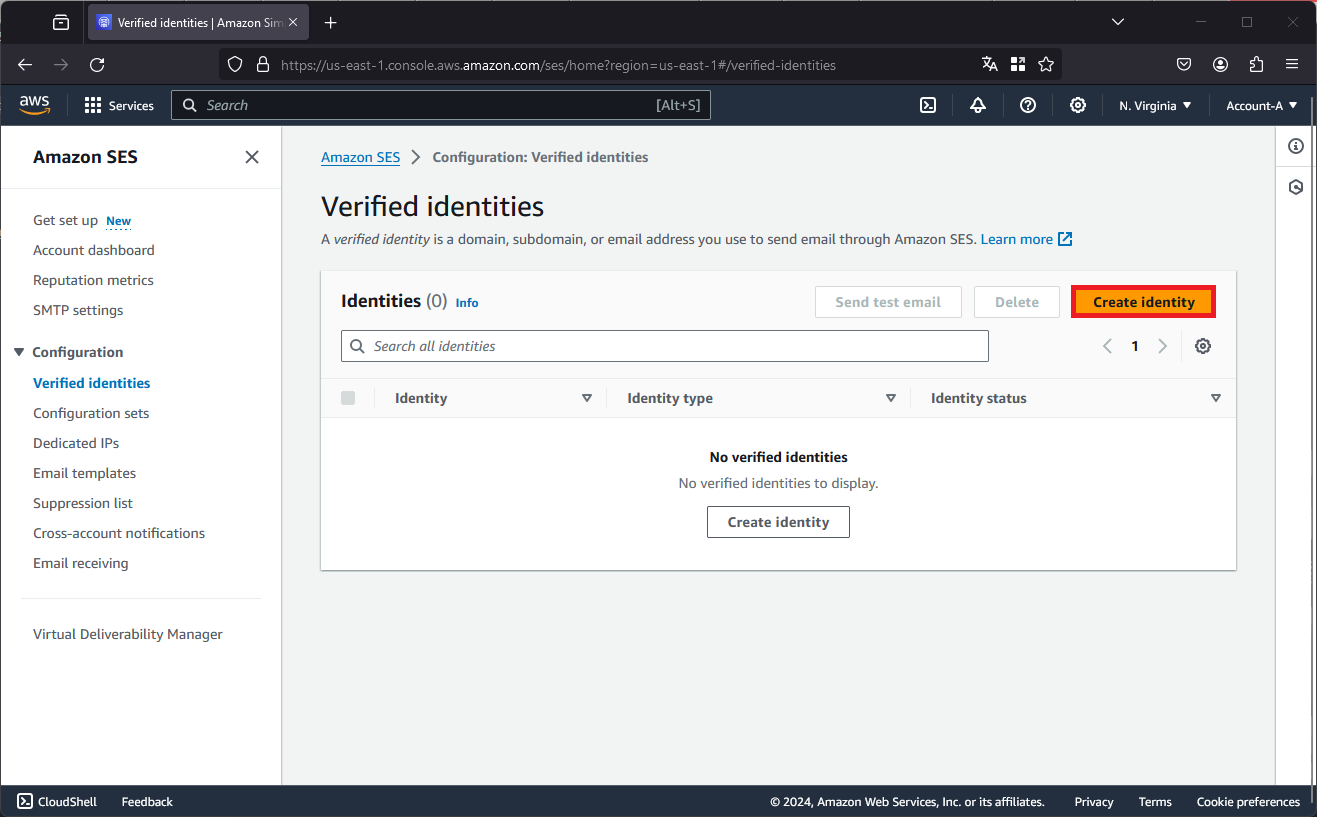Open table preferences gear icon

click(x=1203, y=346)
